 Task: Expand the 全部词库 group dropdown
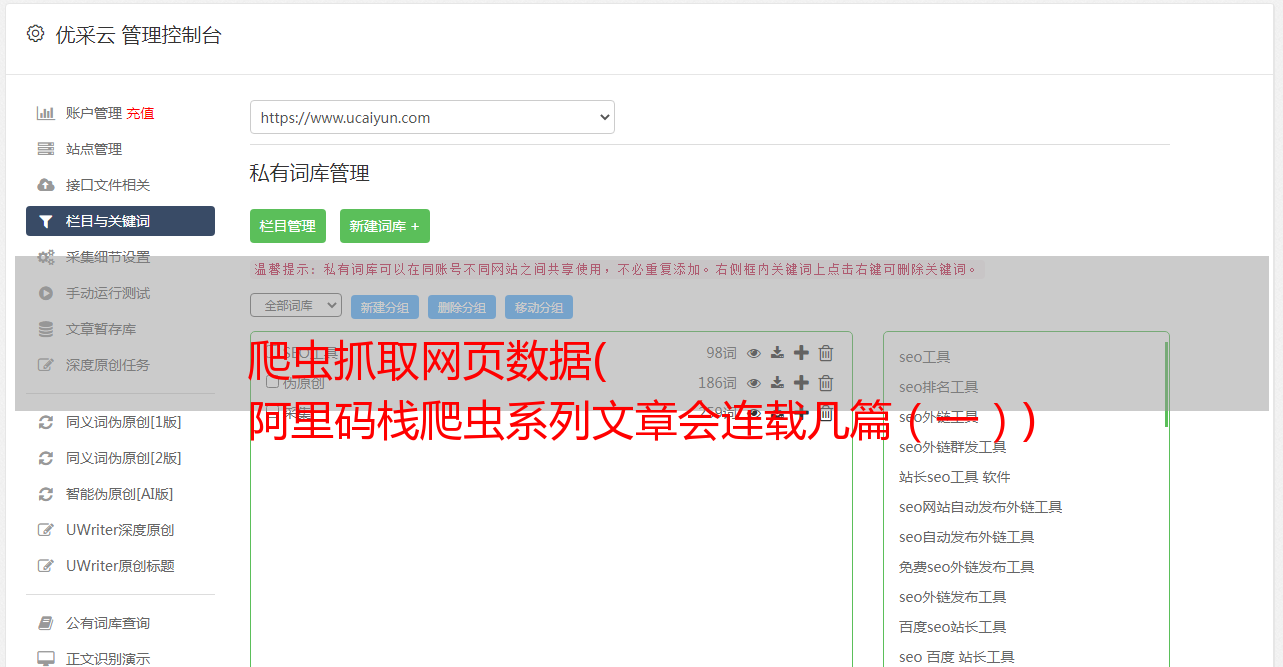(296, 305)
